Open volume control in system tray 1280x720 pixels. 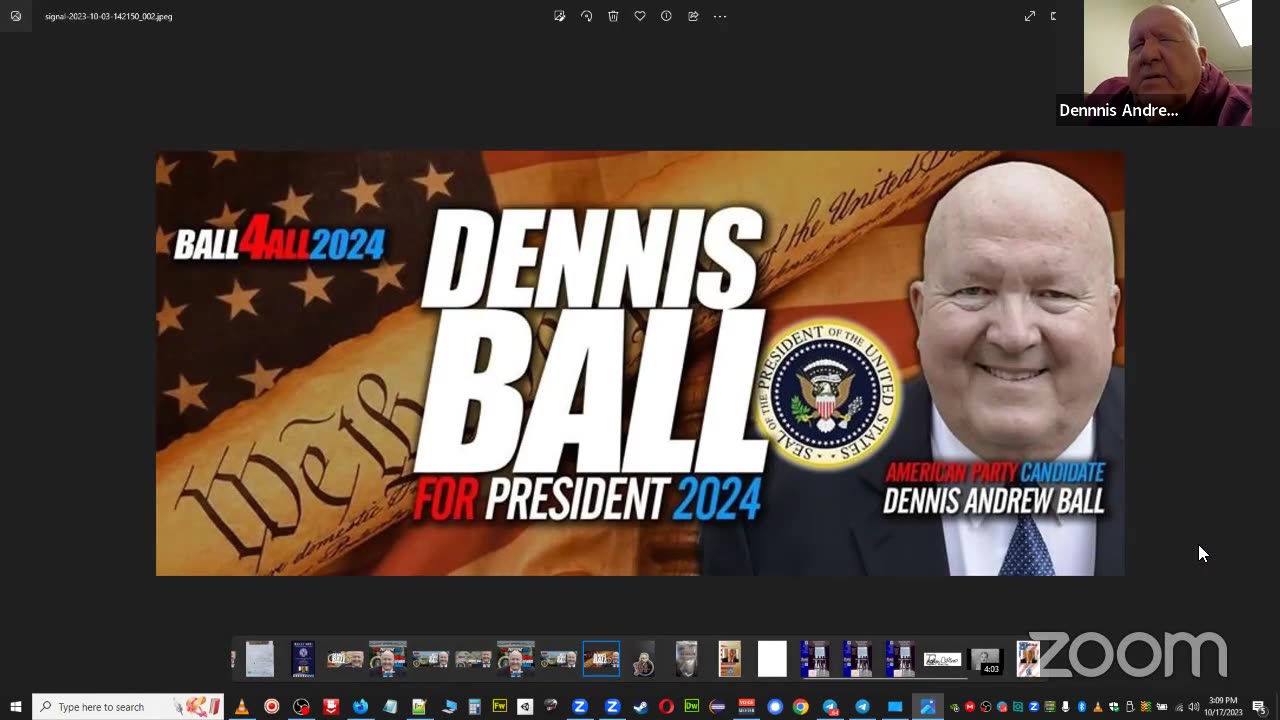coord(1194,707)
